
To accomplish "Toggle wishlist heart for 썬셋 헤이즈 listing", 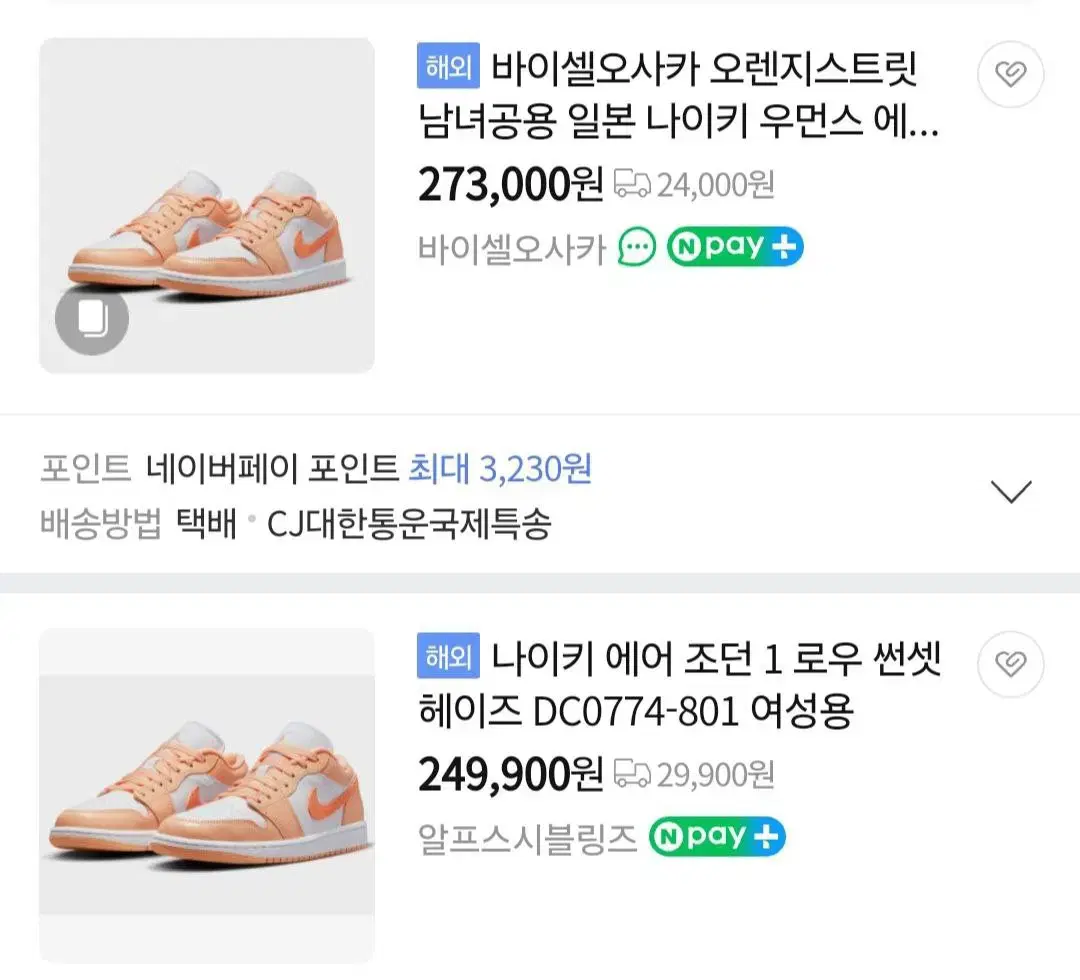I will 1010,664.
